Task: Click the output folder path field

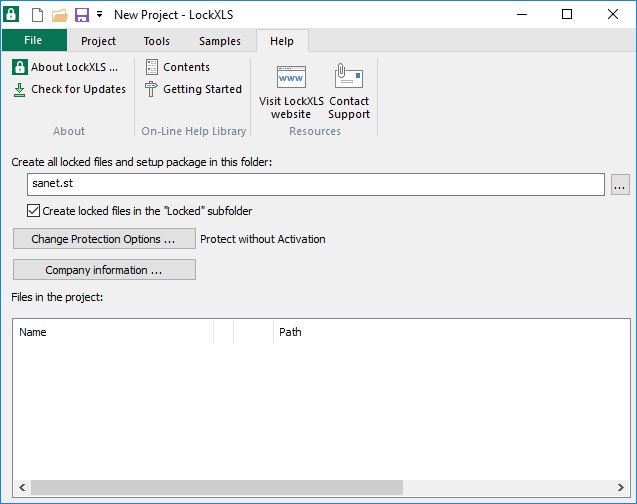Action: (316, 184)
